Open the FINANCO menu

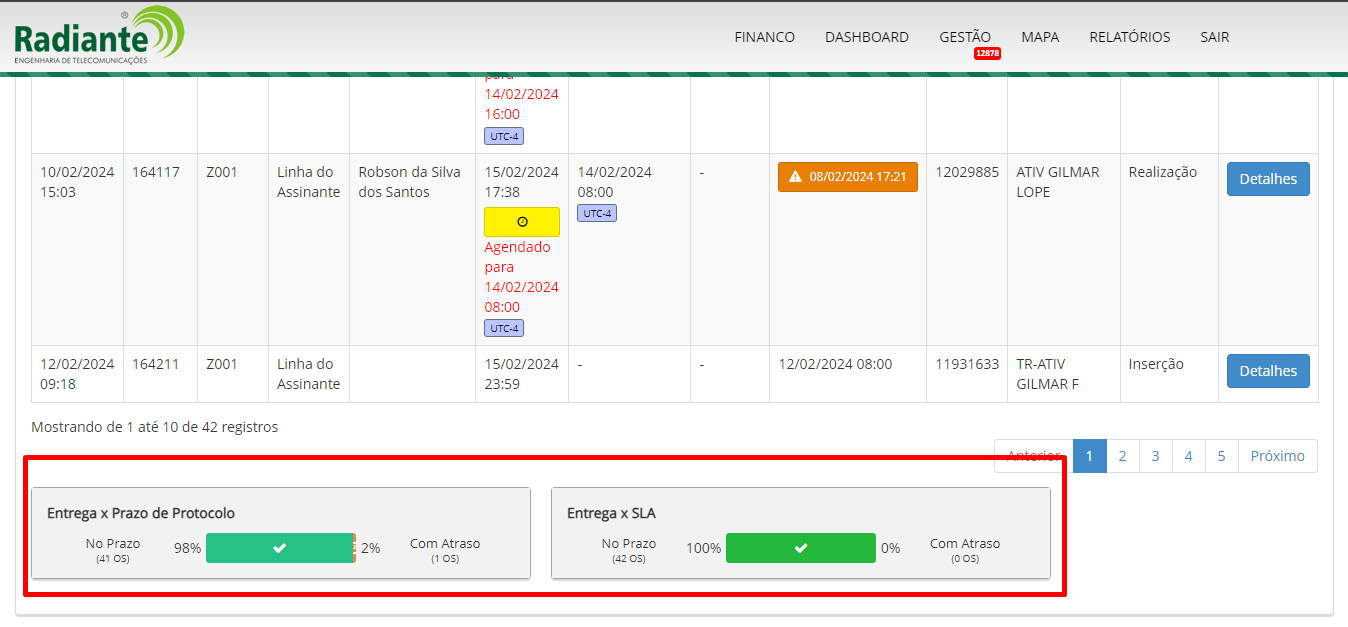[x=764, y=37]
